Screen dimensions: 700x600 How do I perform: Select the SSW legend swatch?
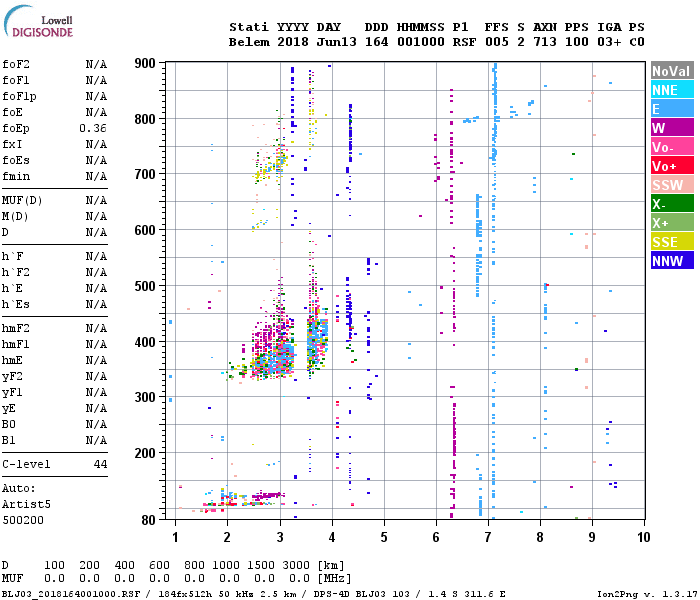pos(672,185)
